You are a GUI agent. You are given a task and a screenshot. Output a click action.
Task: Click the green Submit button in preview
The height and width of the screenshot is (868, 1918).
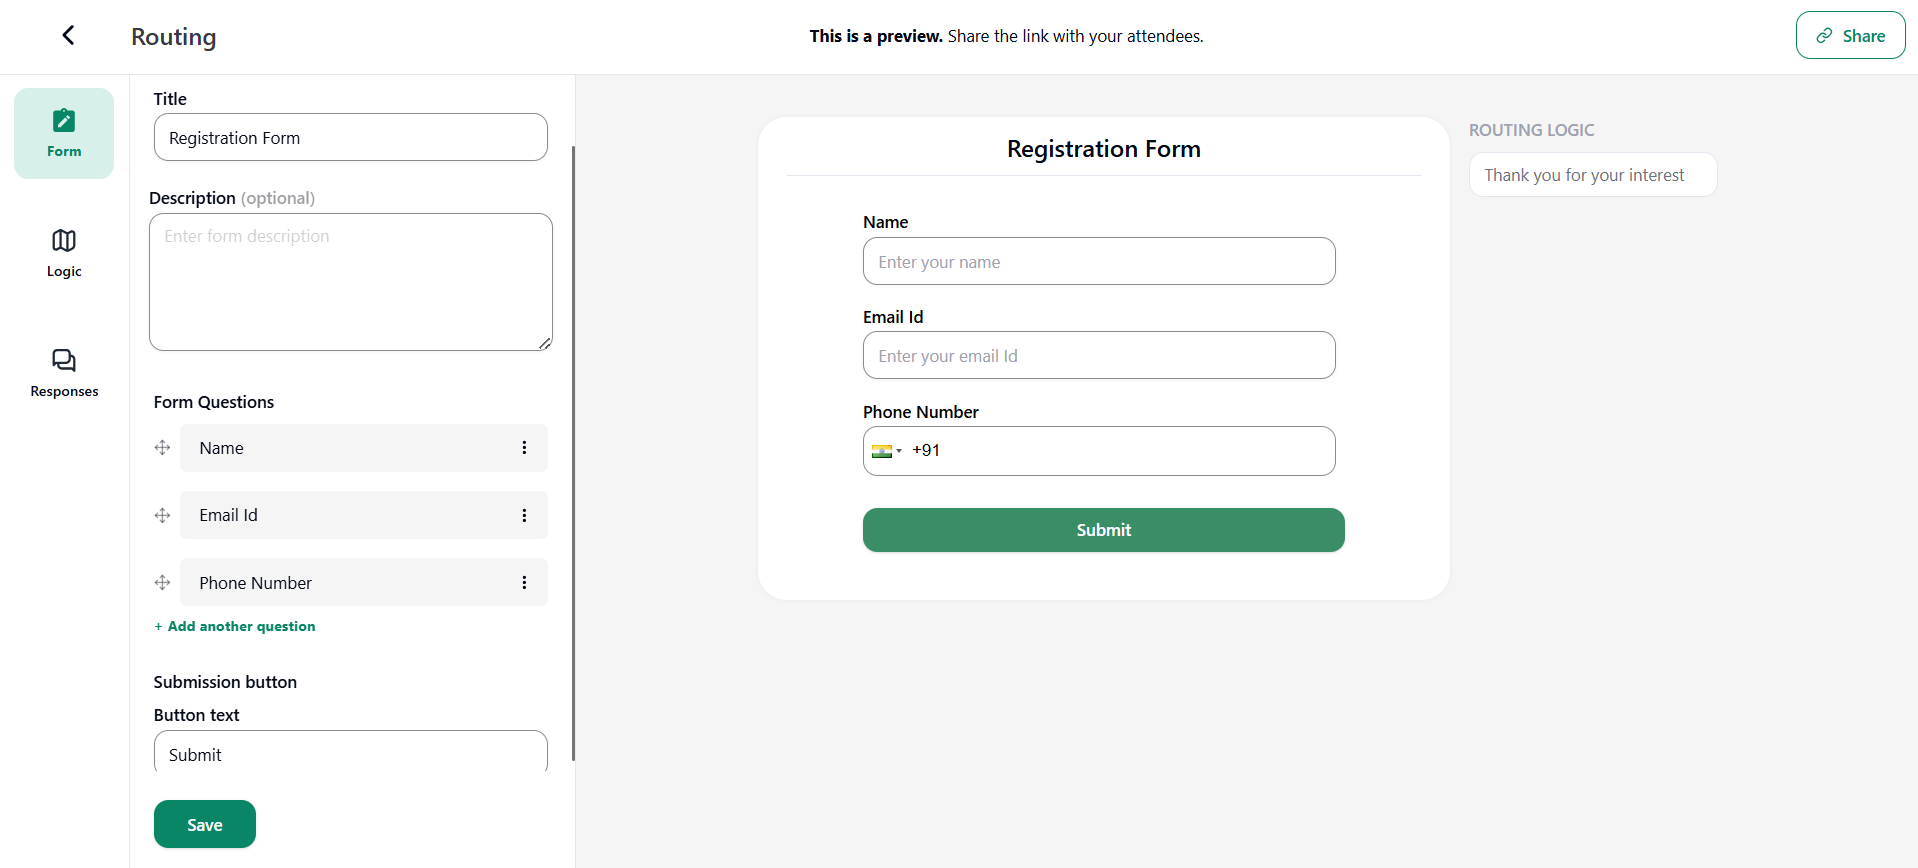[1103, 530]
